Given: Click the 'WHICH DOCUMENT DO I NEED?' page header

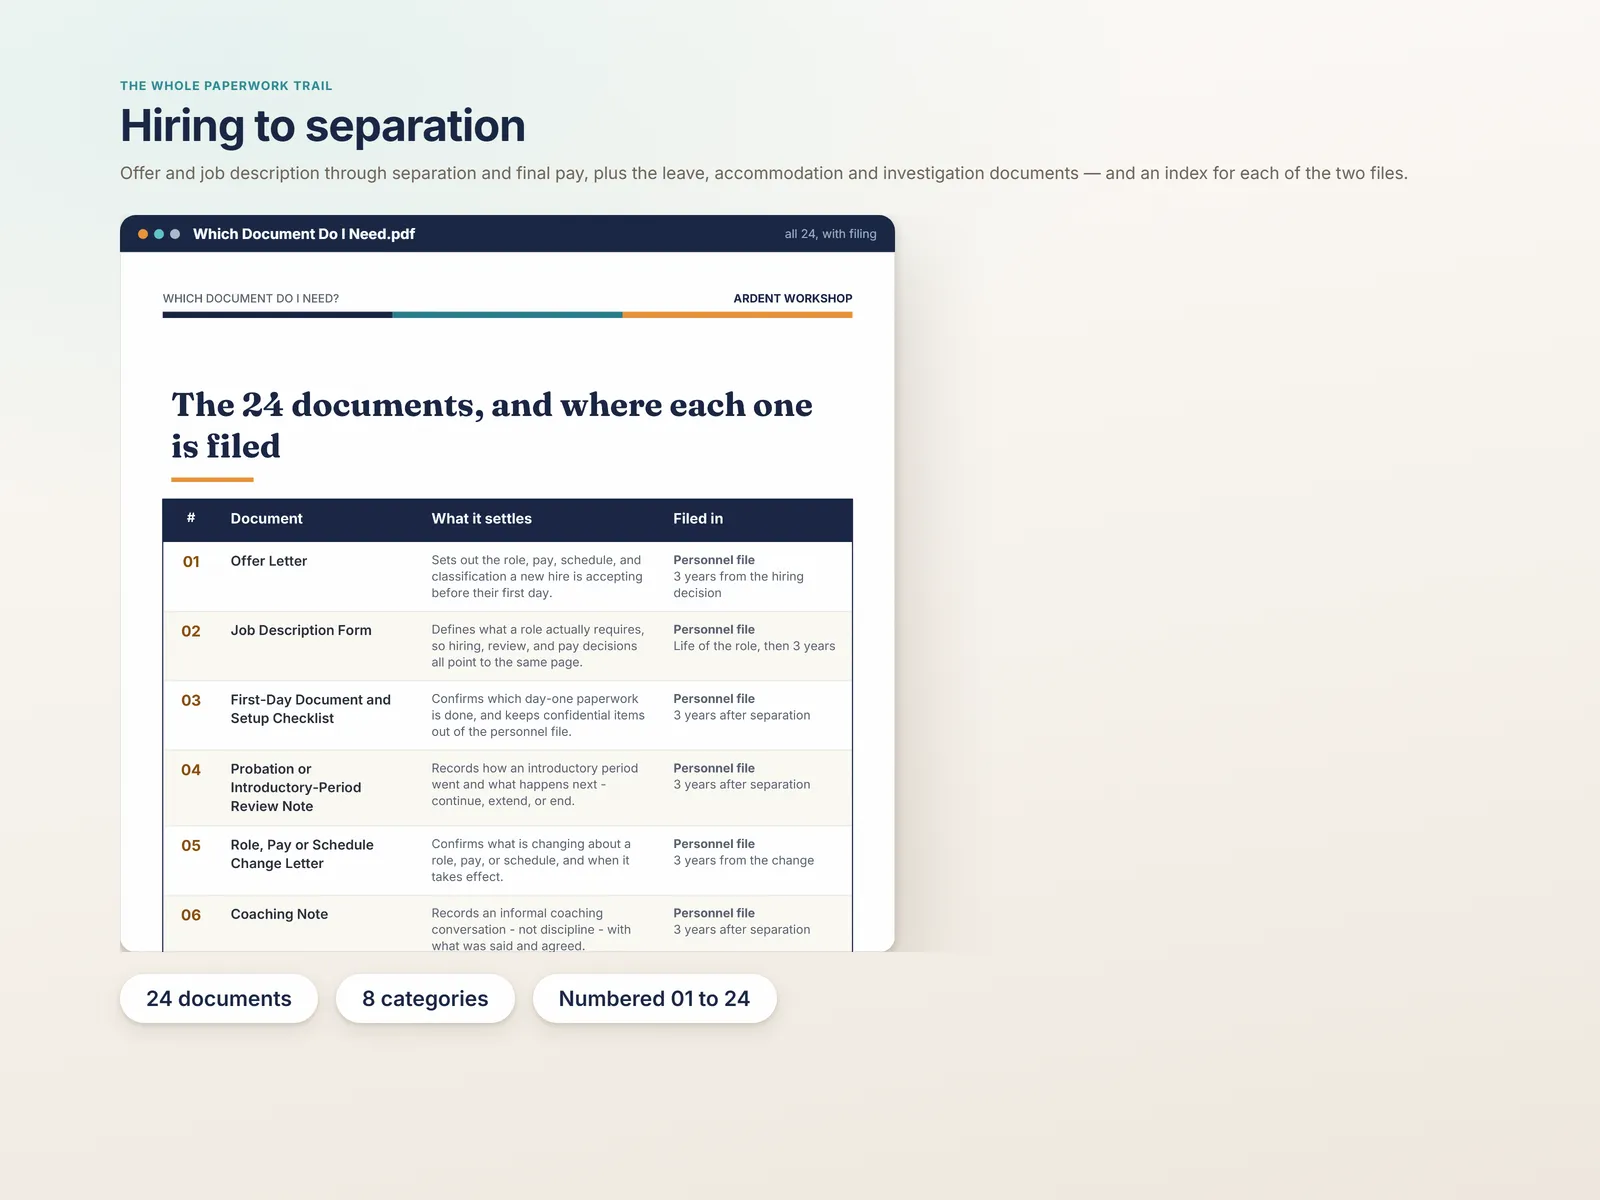Looking at the screenshot, I should point(251,298).
